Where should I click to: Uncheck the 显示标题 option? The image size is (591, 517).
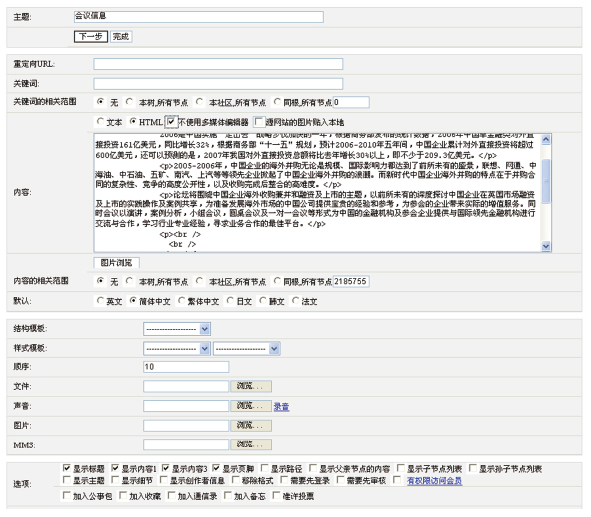click(x=67, y=468)
